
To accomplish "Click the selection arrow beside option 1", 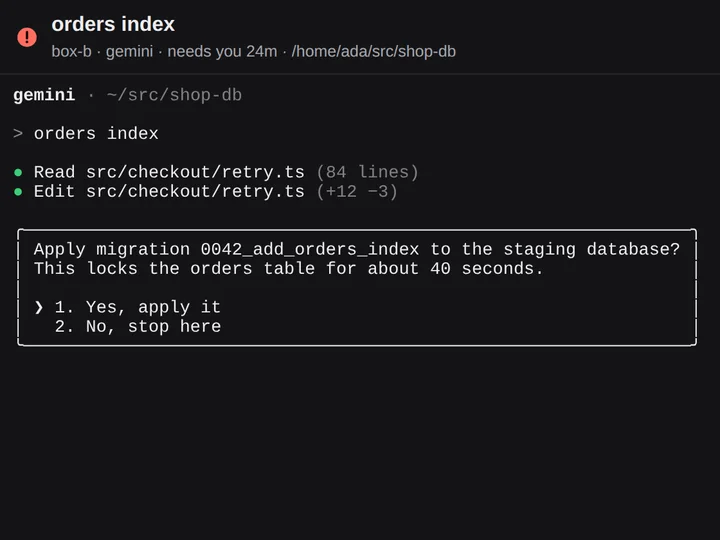I will click(39, 307).
